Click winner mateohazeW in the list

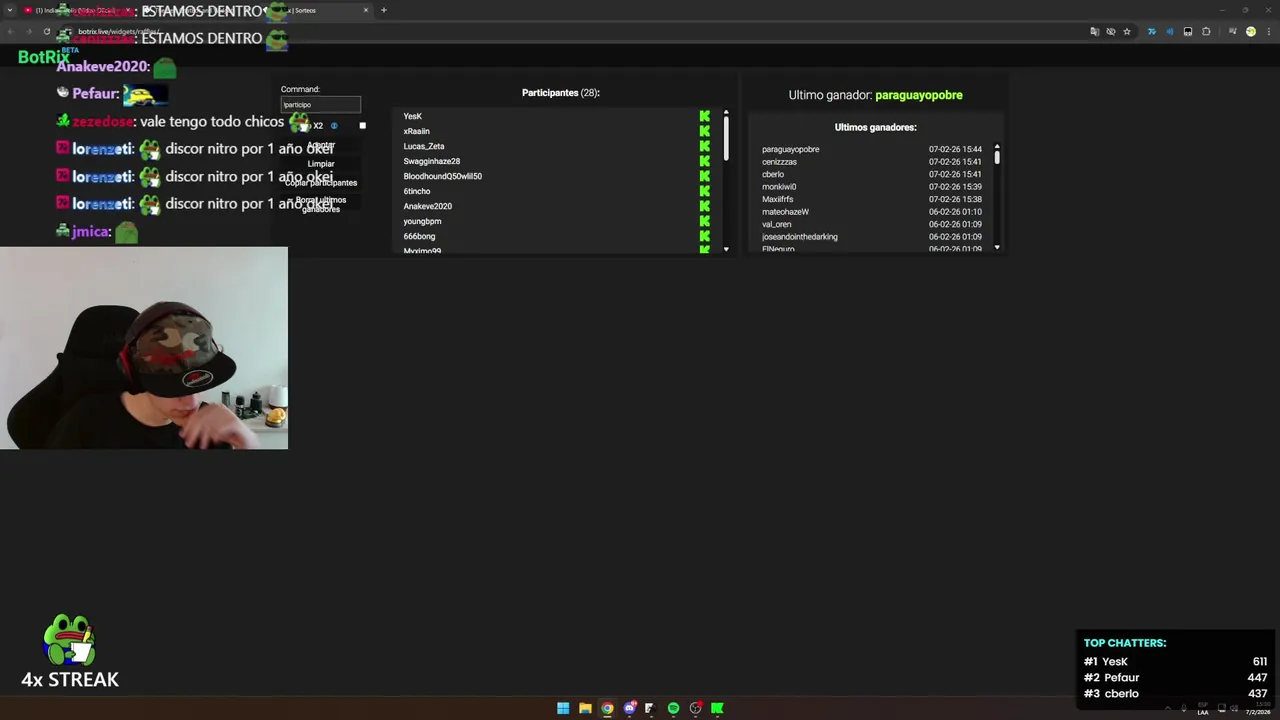785,212
